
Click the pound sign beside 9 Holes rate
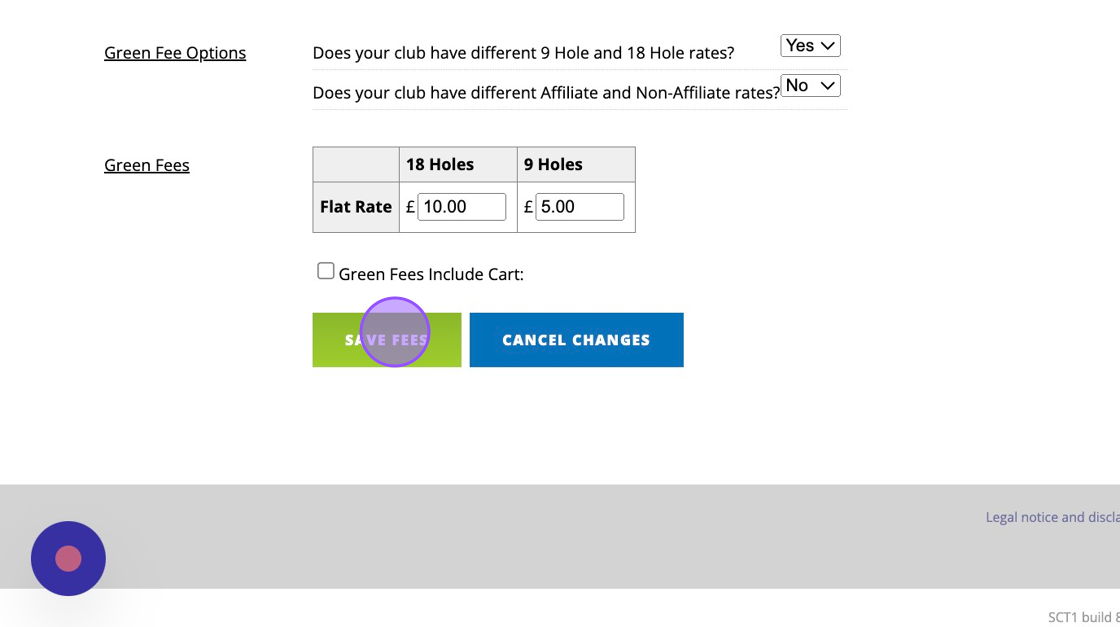(528, 207)
